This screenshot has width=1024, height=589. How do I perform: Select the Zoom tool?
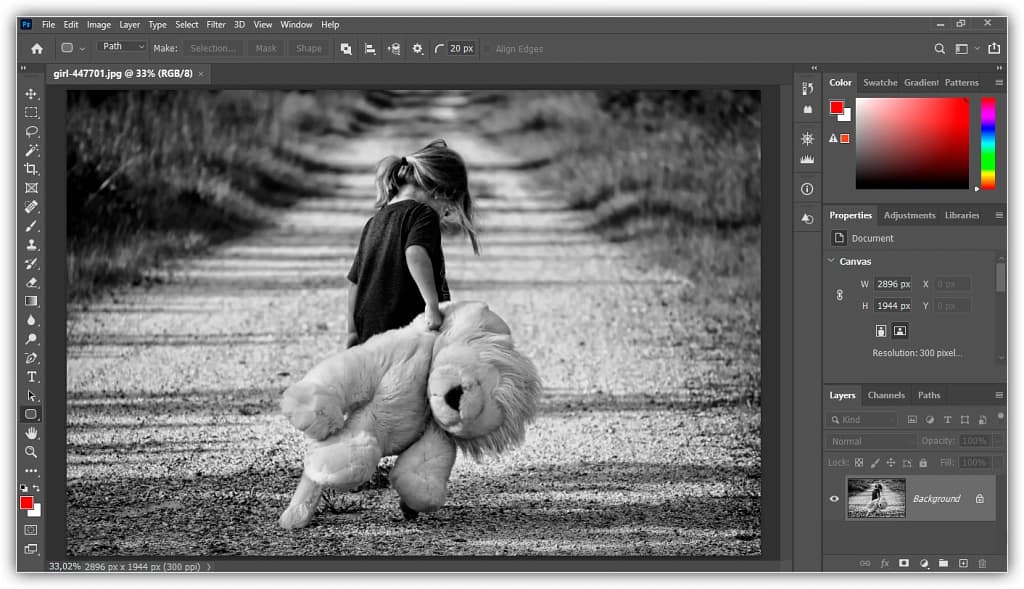(31, 452)
